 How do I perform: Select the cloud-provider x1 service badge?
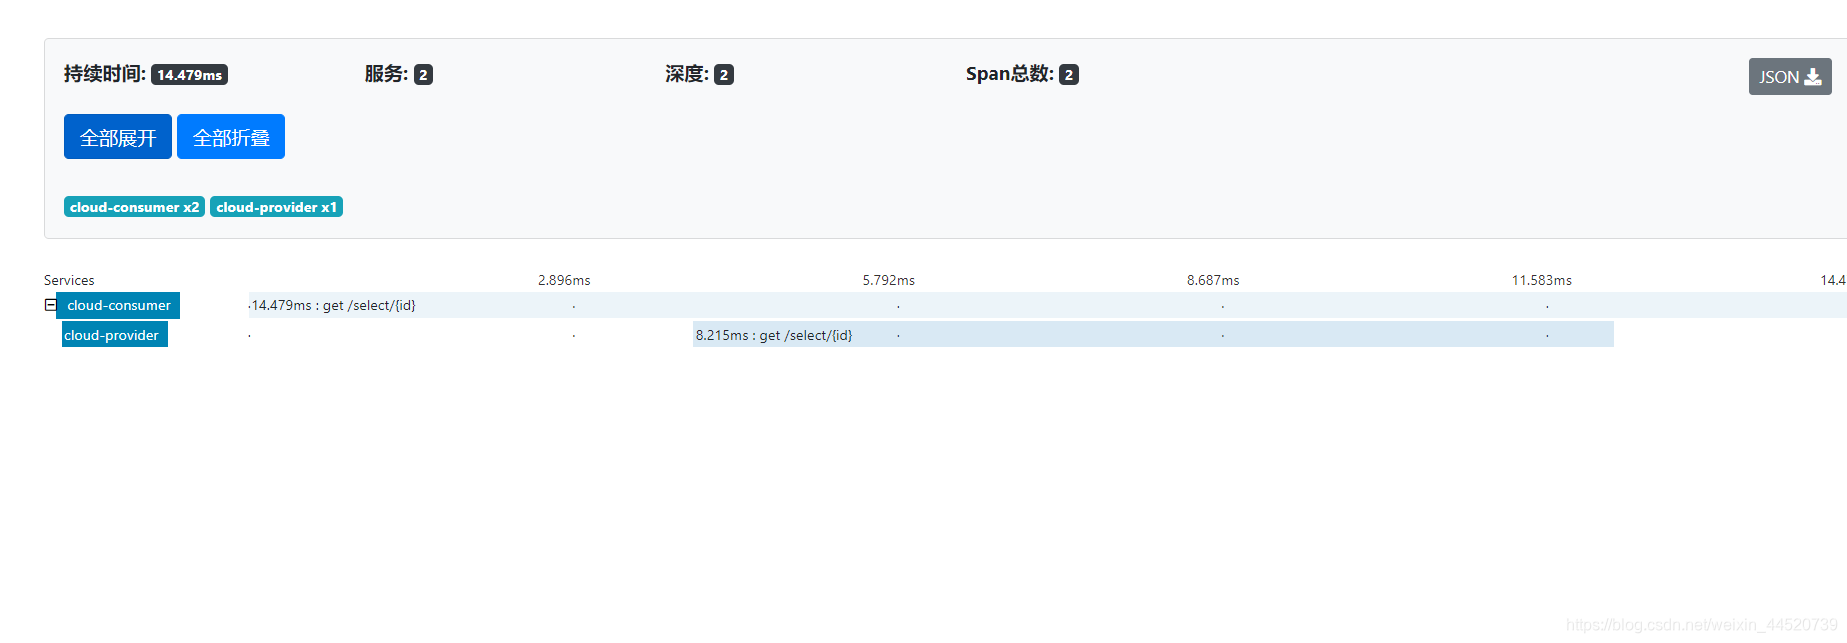coord(276,207)
